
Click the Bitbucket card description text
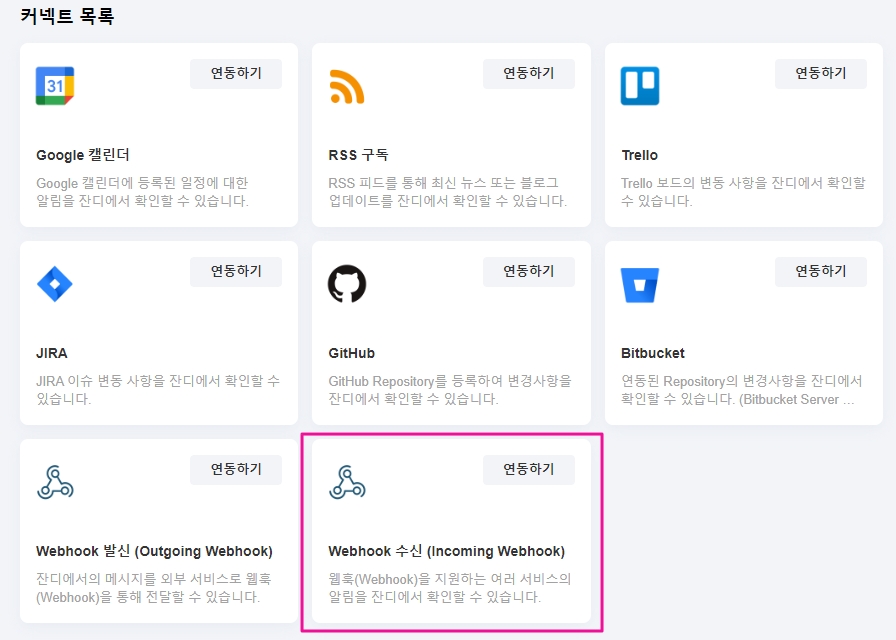coord(740,390)
